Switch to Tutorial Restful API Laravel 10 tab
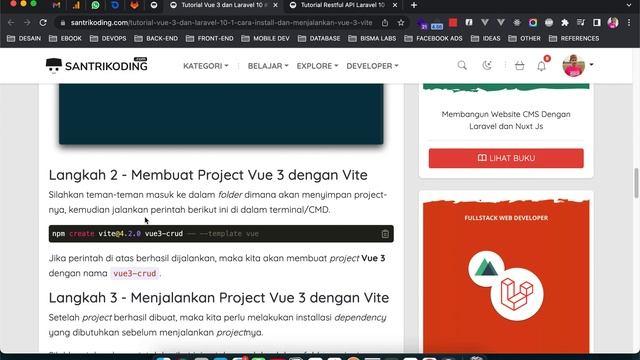The image size is (640, 360). pyautogui.click(x=342, y=5)
